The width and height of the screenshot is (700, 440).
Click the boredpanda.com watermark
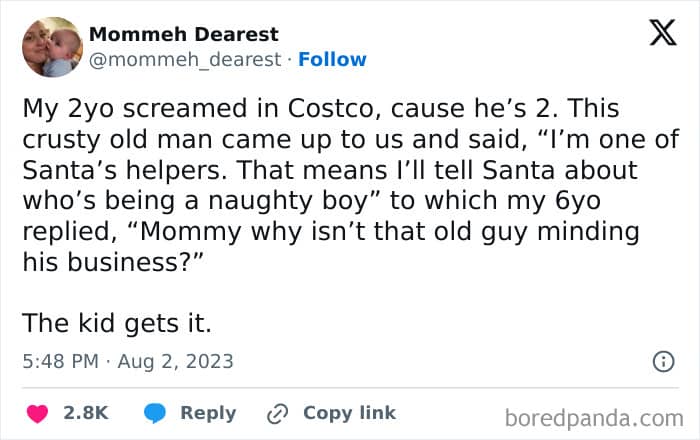click(x=594, y=416)
